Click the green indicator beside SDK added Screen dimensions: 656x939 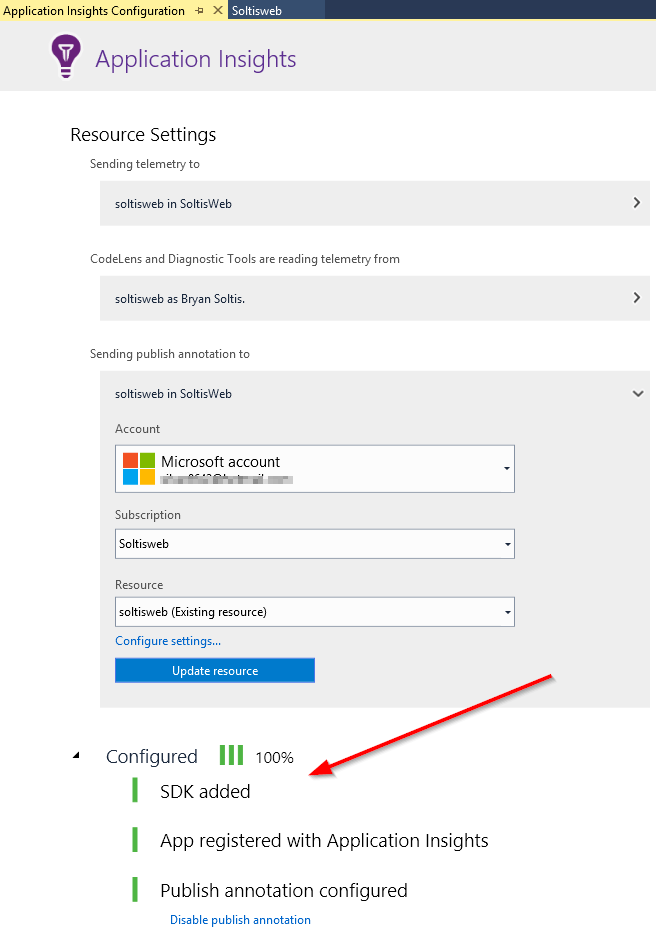[x=135, y=790]
